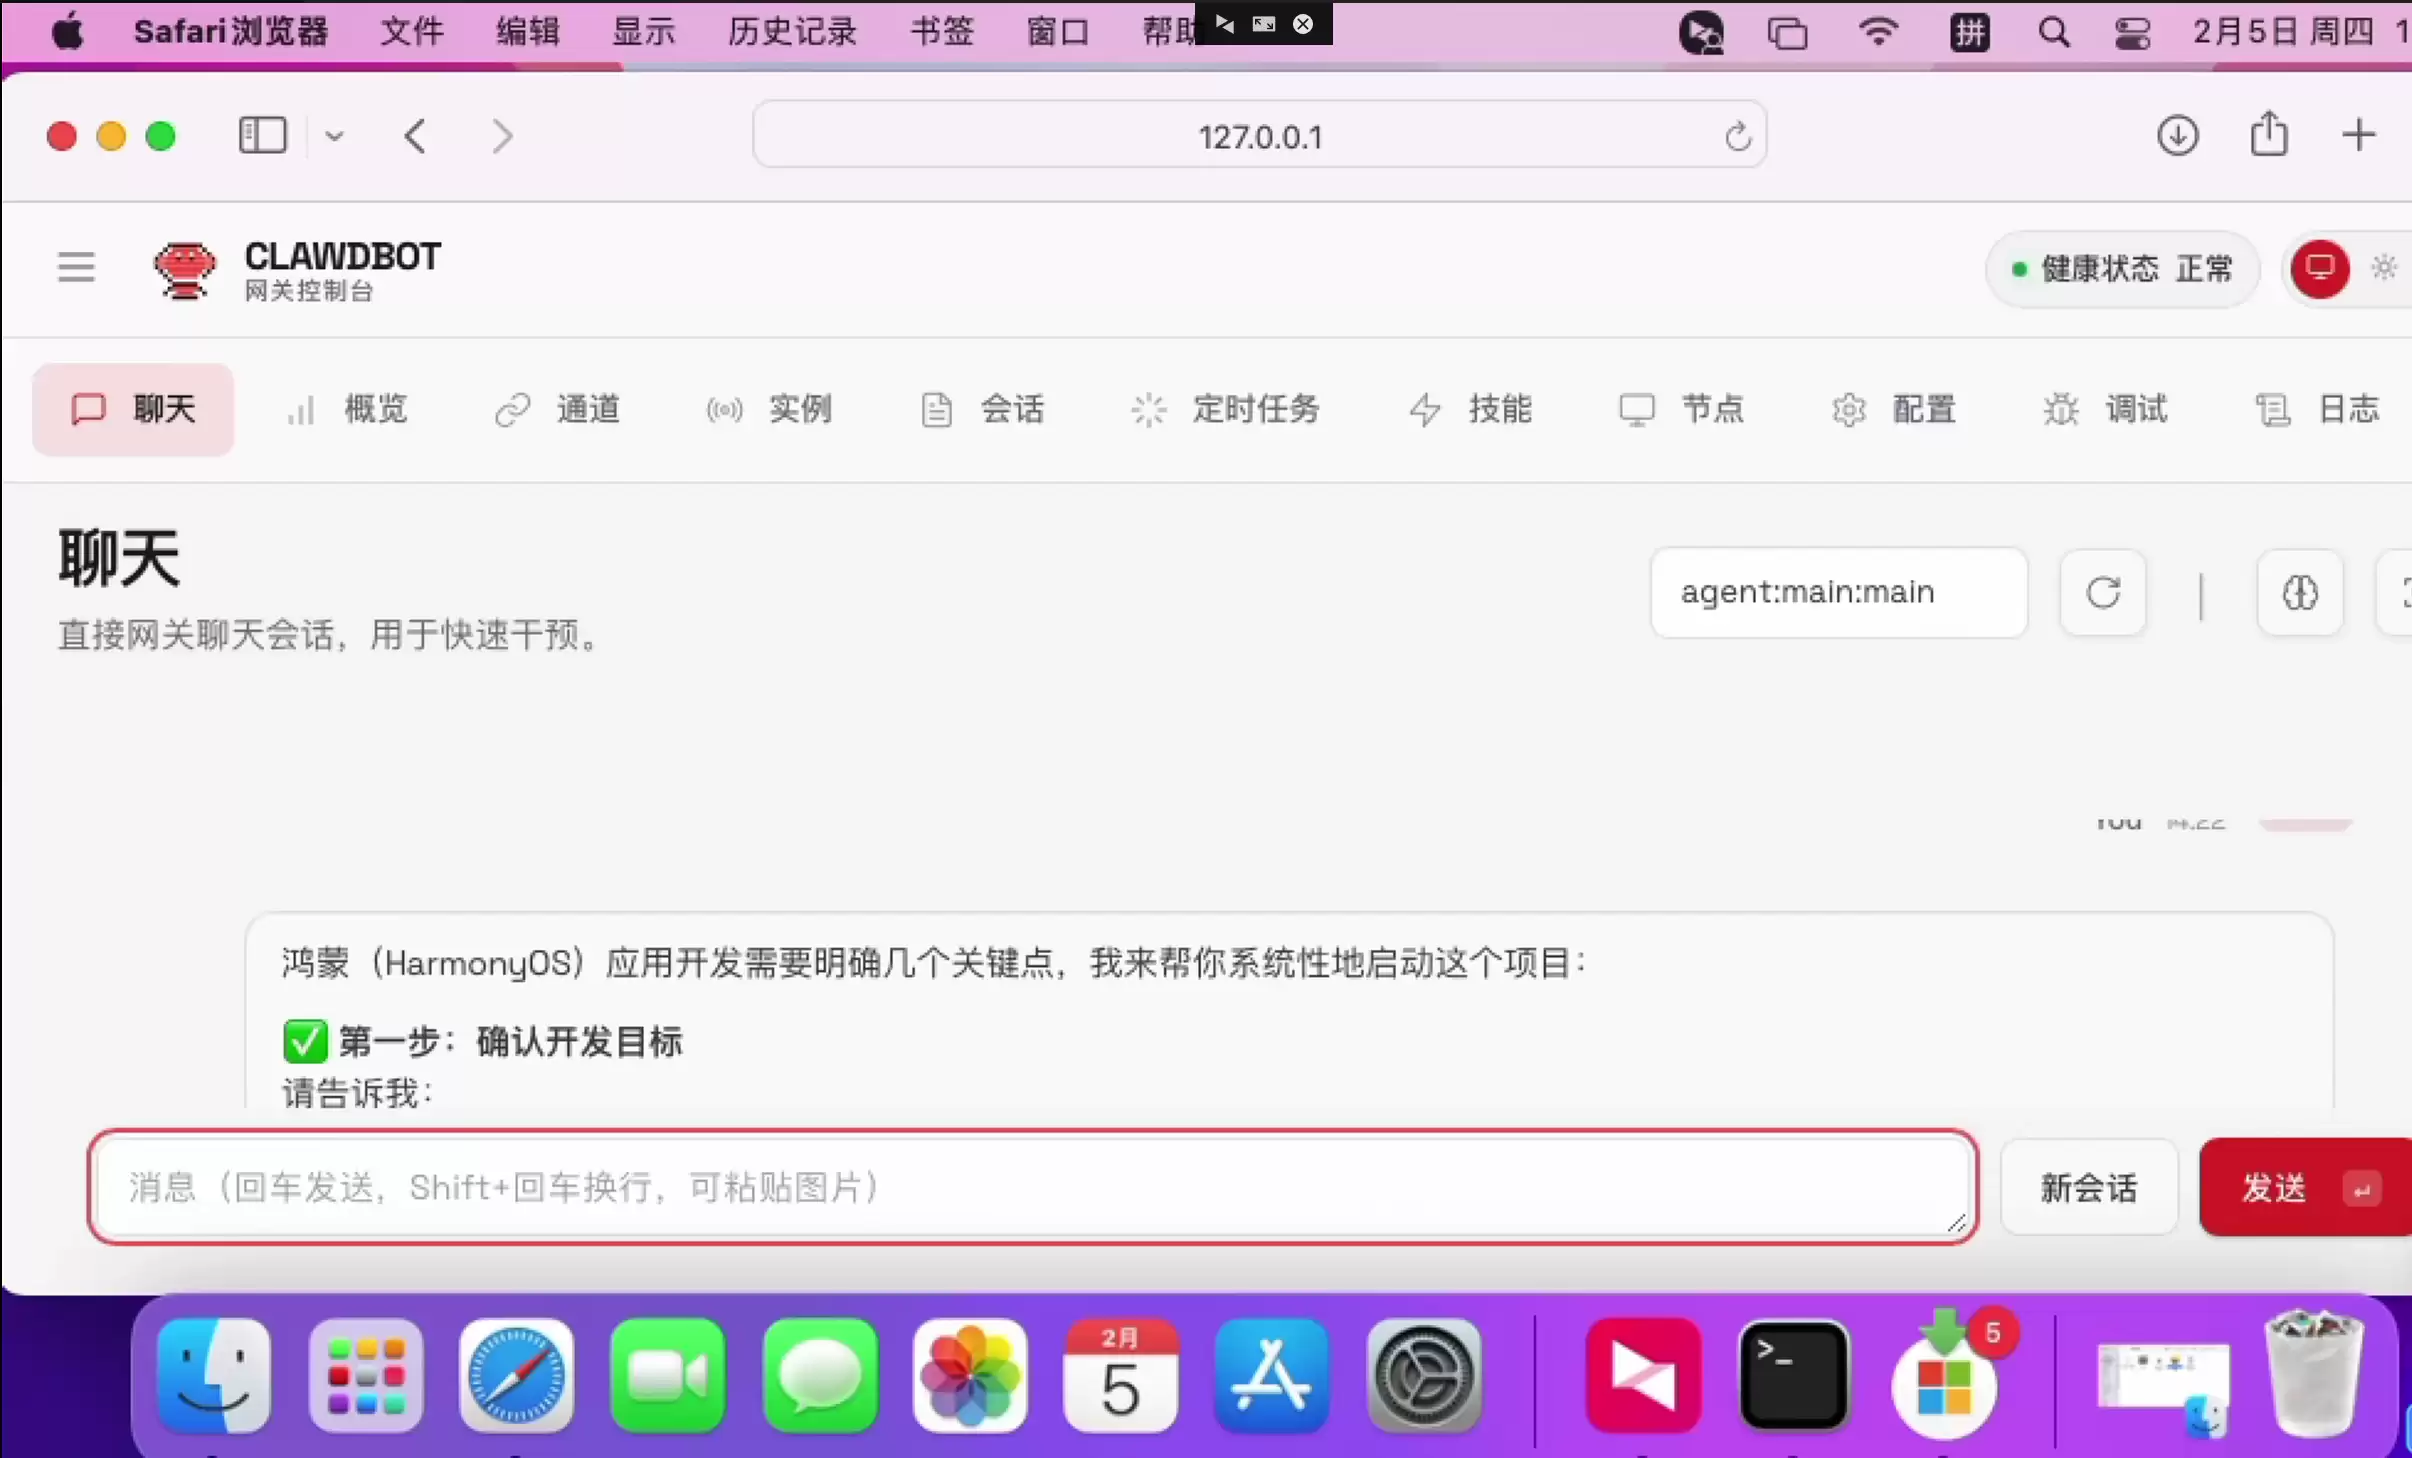
Task: Toggle the Safari sidebar
Action: (x=262, y=135)
